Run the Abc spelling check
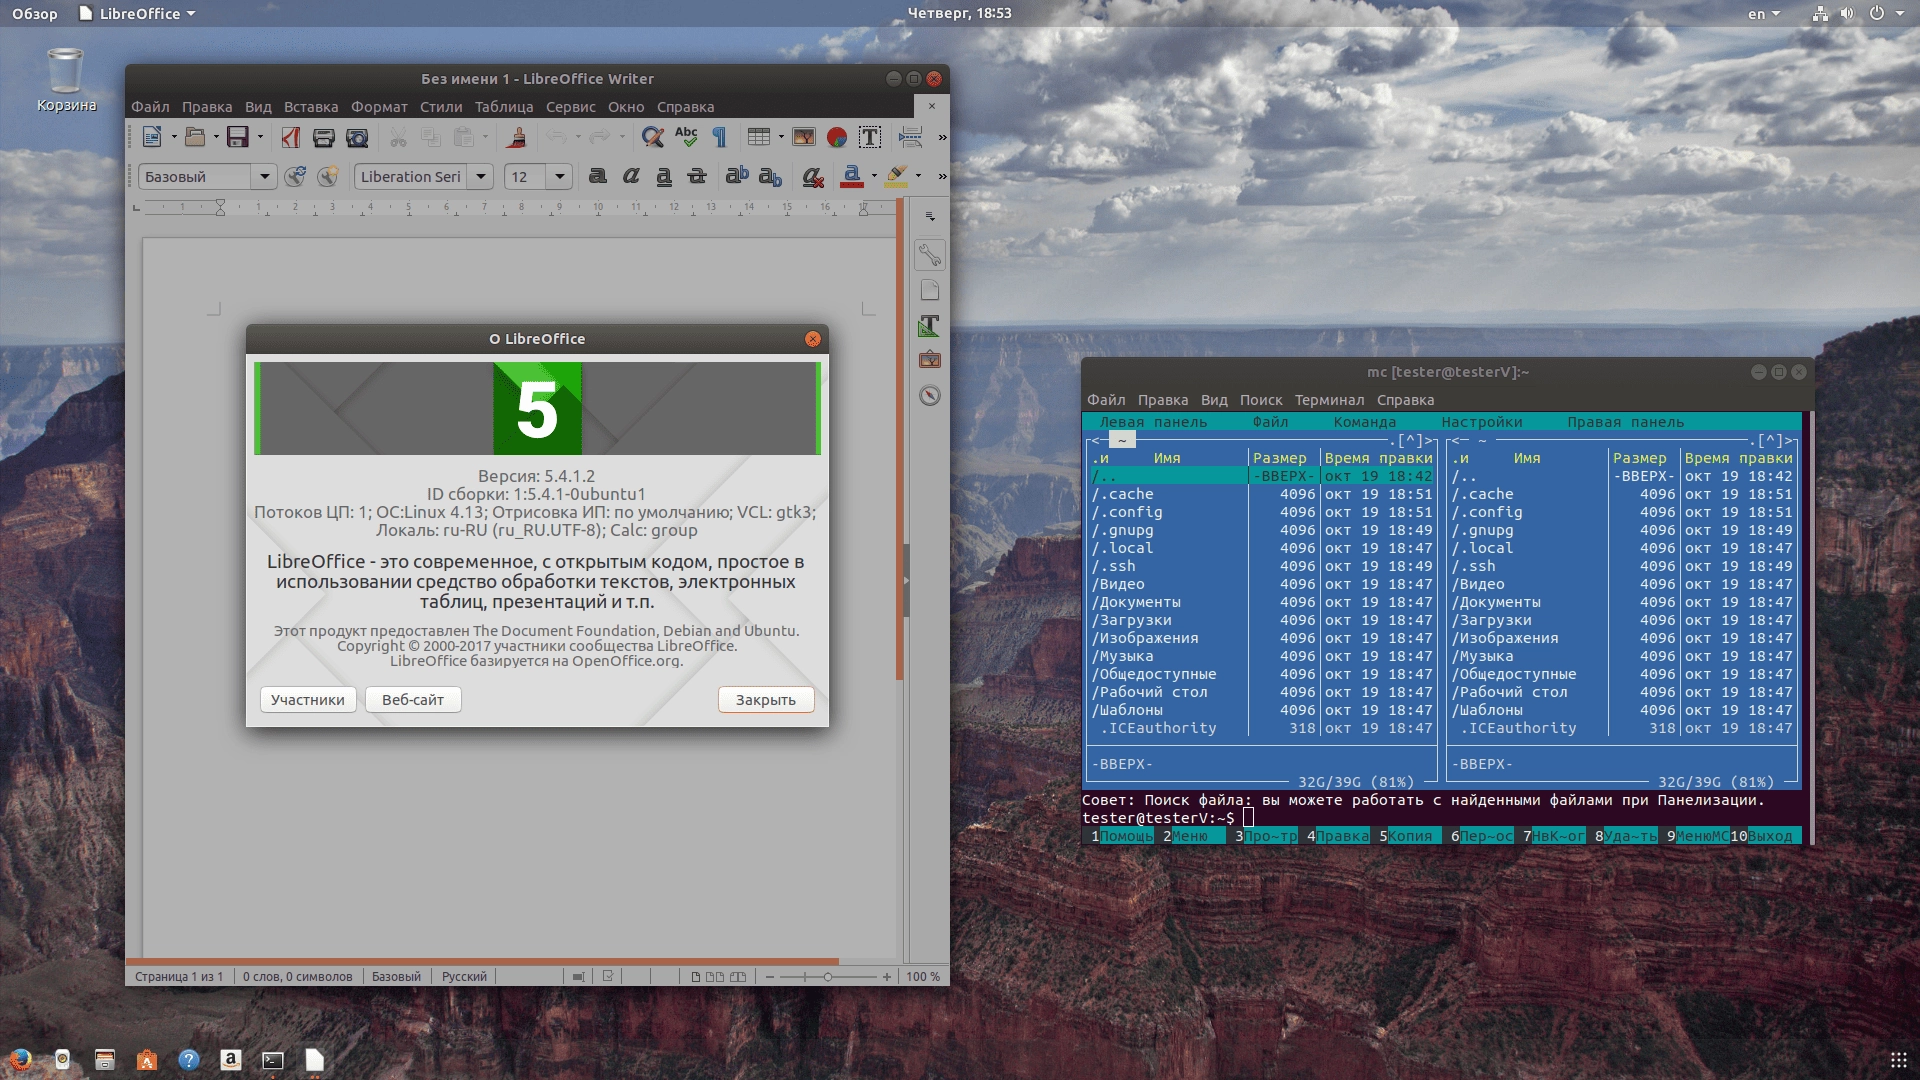 click(686, 137)
